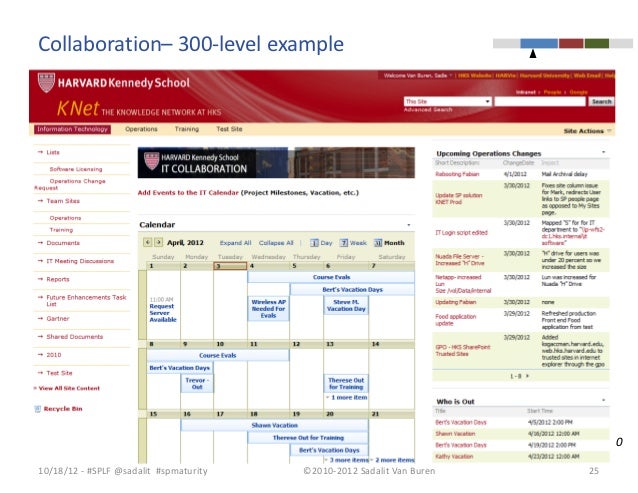Select the Information Technology tab
This screenshot has height=493, width=638.
click(72, 129)
